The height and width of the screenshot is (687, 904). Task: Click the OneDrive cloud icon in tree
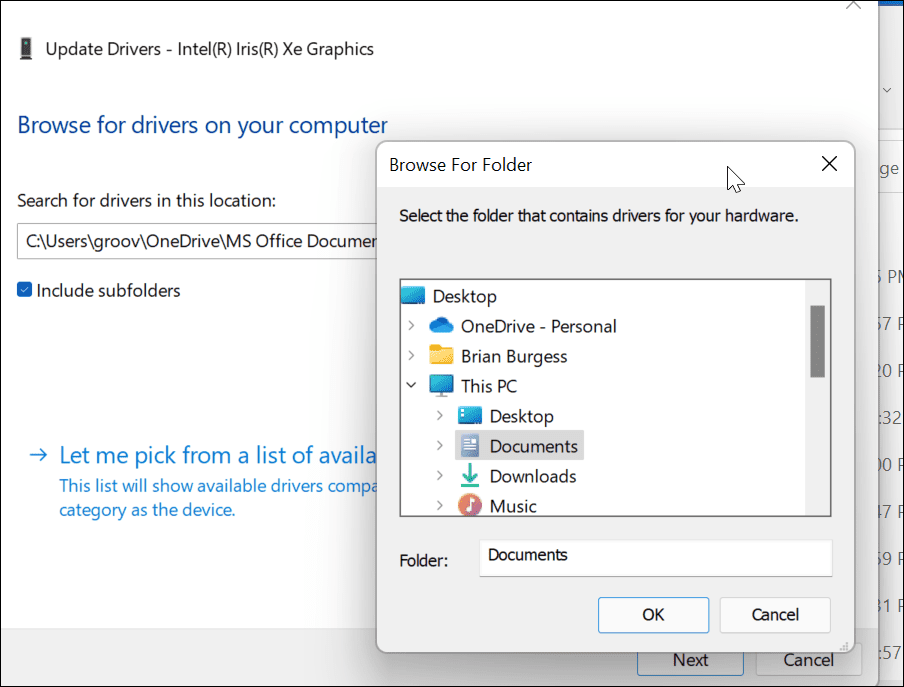click(441, 326)
